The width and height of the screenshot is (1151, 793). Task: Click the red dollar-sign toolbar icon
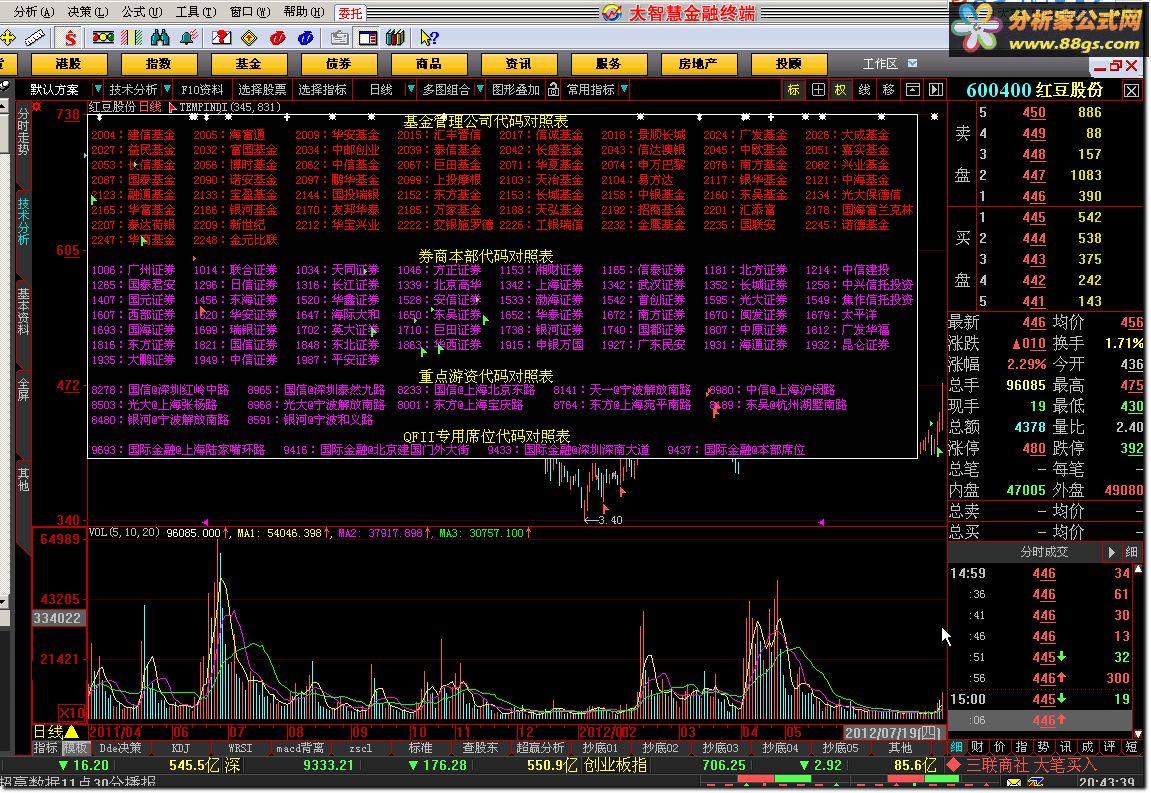click(70, 37)
